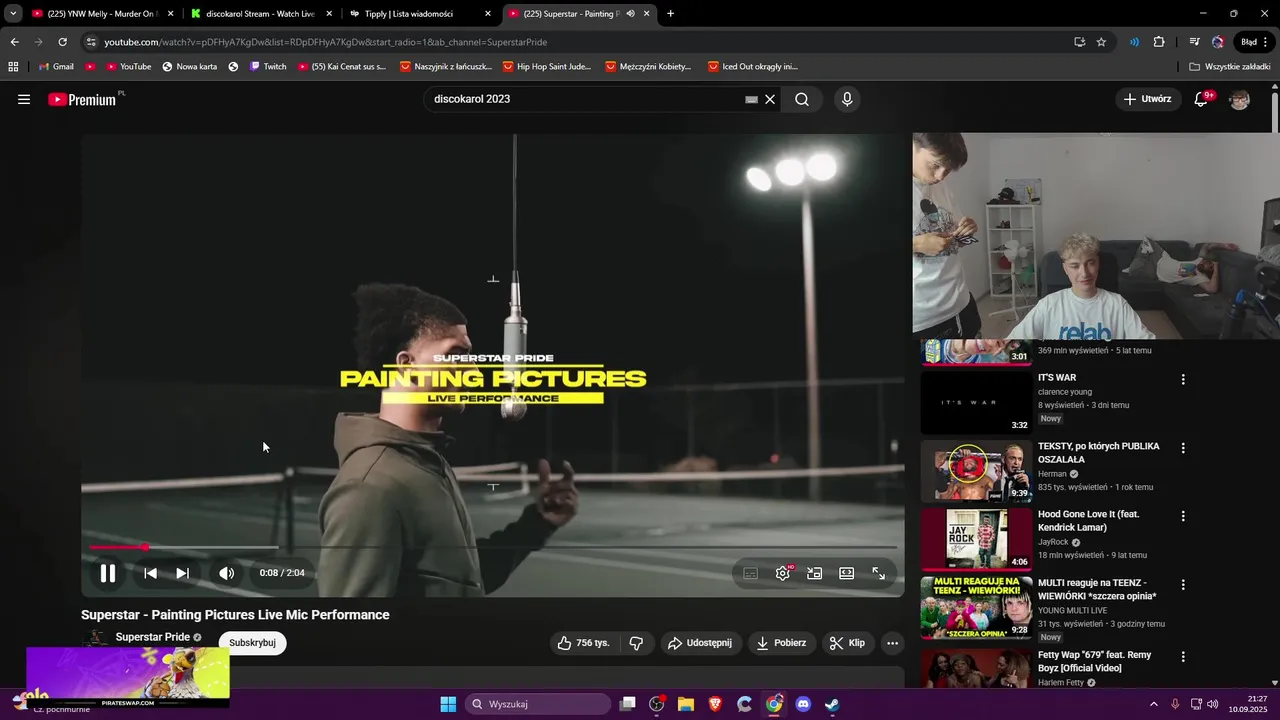Open the IT'S WAR video thumbnail

pos(976,402)
